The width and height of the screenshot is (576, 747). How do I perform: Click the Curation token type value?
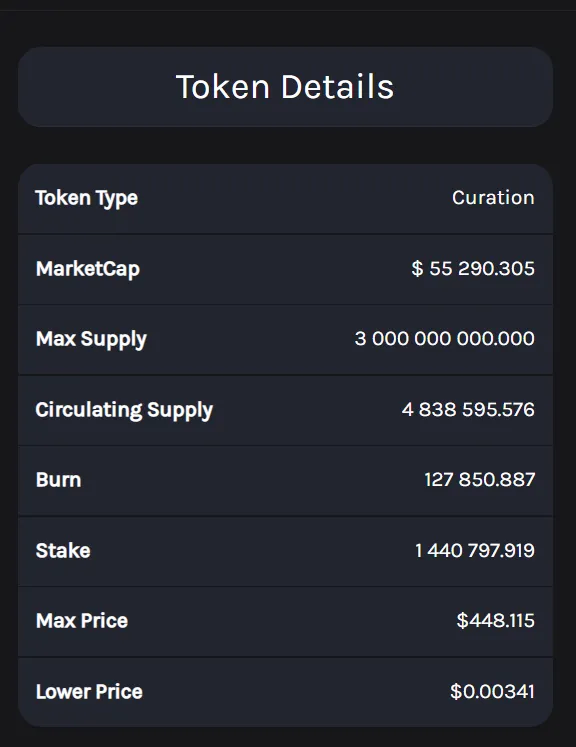(493, 197)
